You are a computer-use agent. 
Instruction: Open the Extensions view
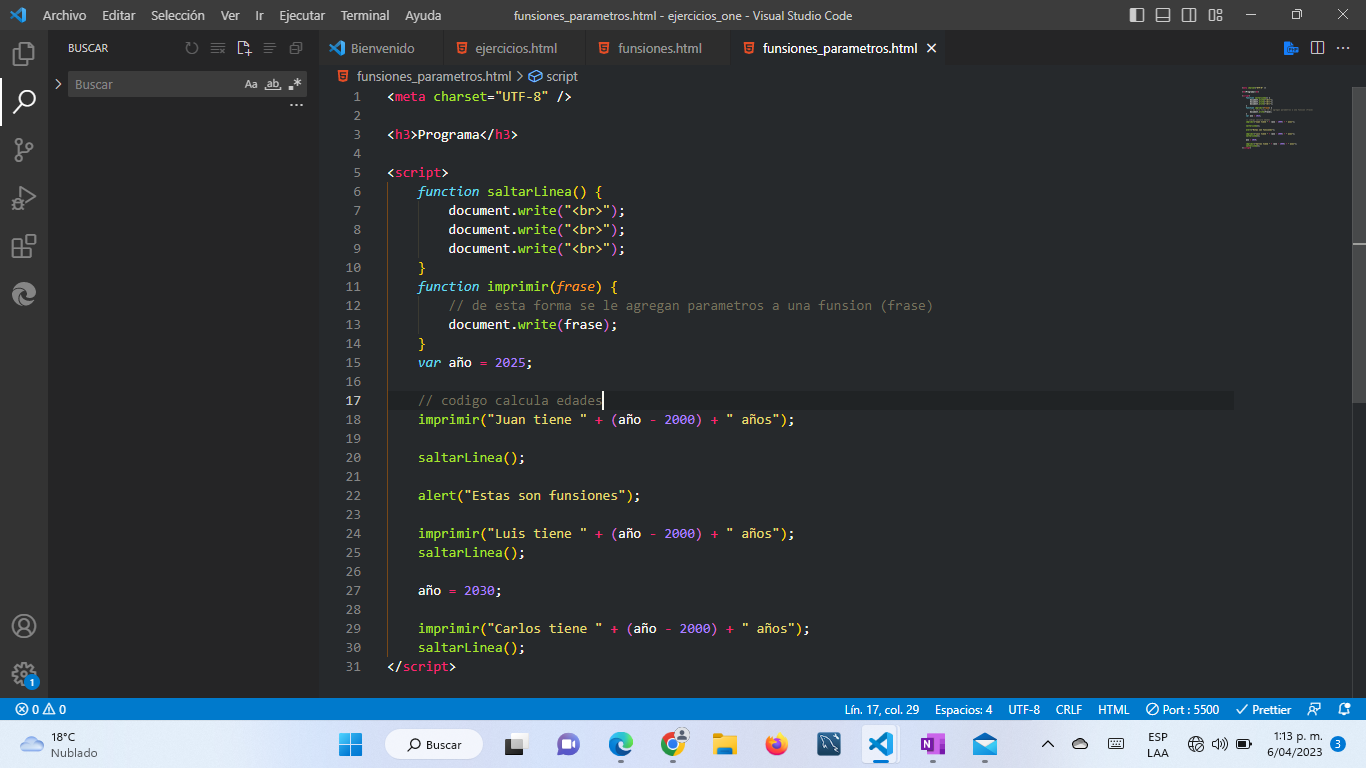point(24,246)
